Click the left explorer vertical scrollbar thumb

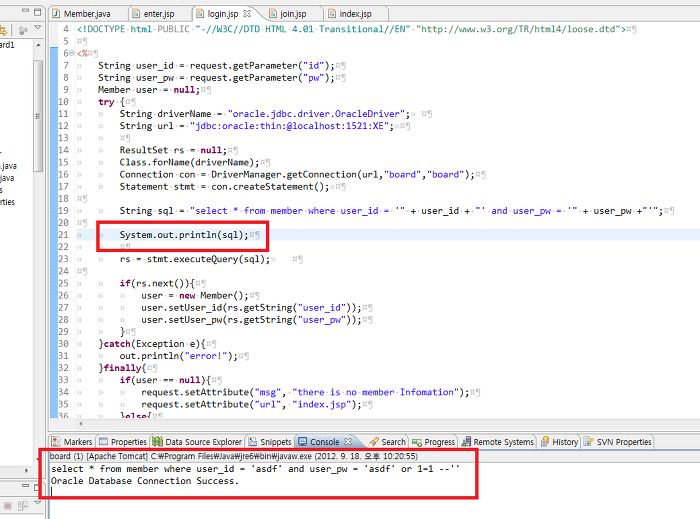tap(38, 116)
